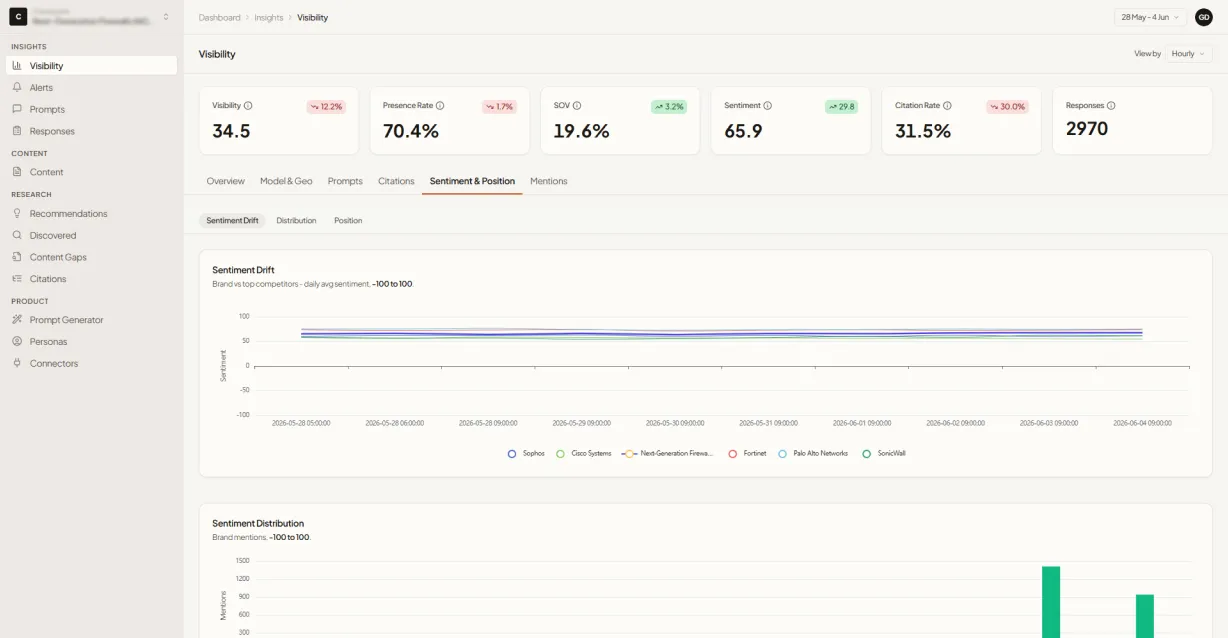This screenshot has height=638, width=1228.
Task: Switch to the Citations tab
Action: (x=396, y=181)
